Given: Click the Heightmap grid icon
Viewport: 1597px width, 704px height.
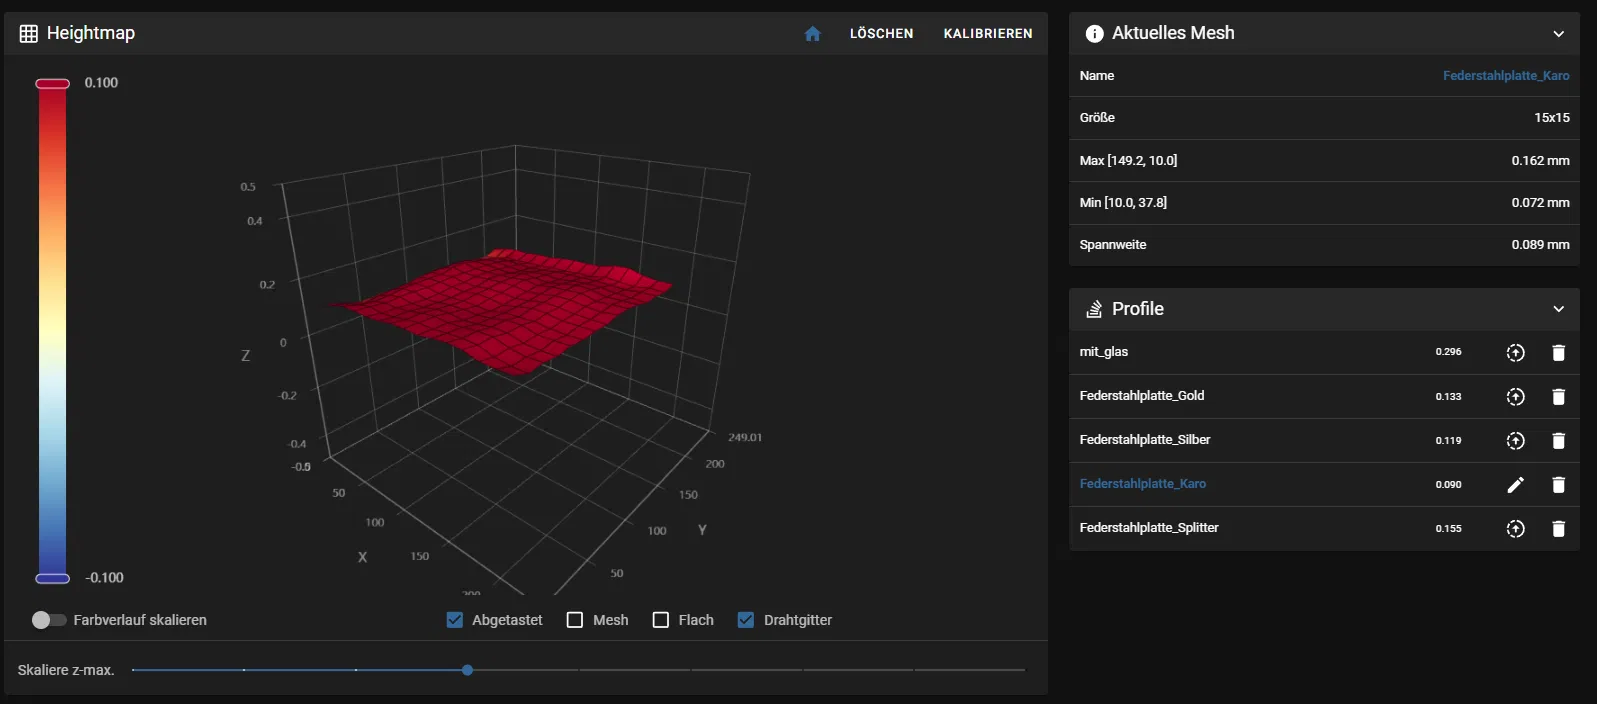Looking at the screenshot, I should coord(29,33).
